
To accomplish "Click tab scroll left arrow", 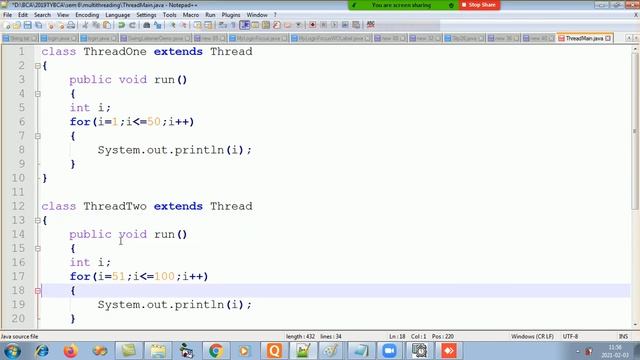I will [629, 38].
